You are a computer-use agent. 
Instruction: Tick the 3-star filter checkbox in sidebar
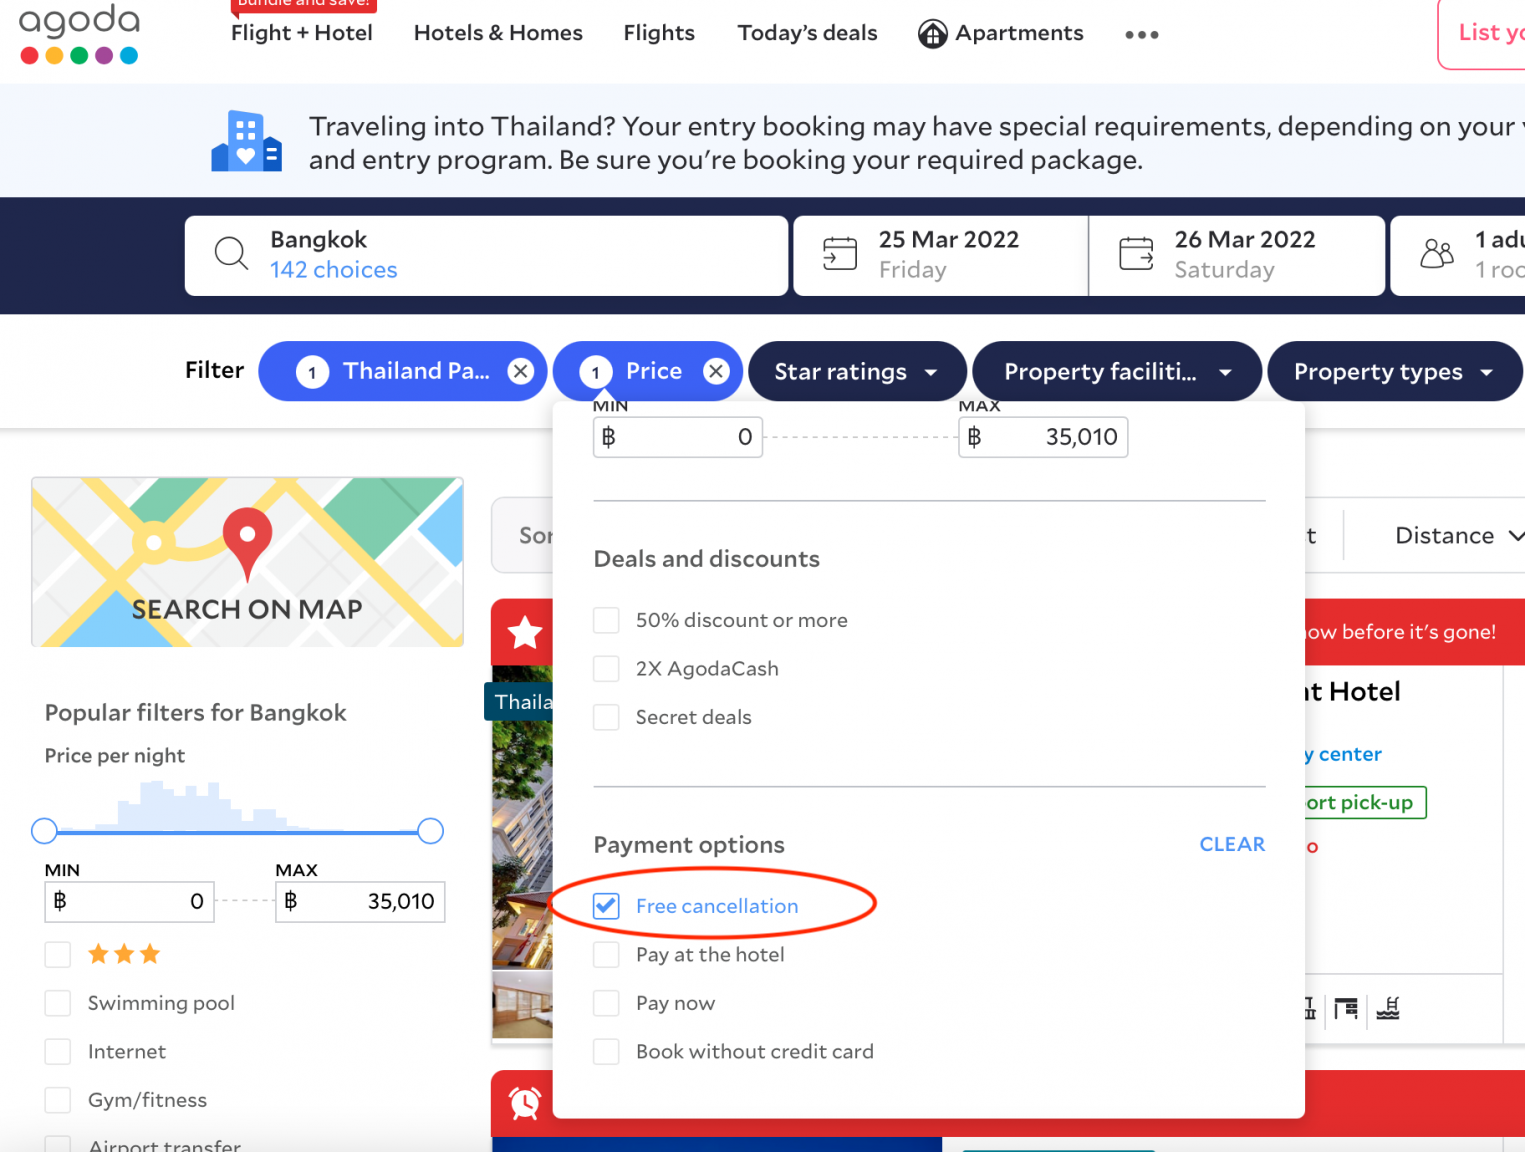pos(58,954)
